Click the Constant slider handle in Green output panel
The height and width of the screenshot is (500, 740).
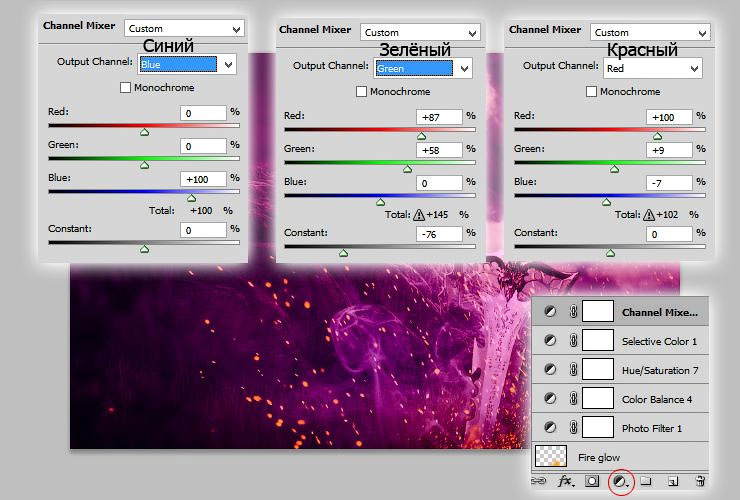click(344, 254)
